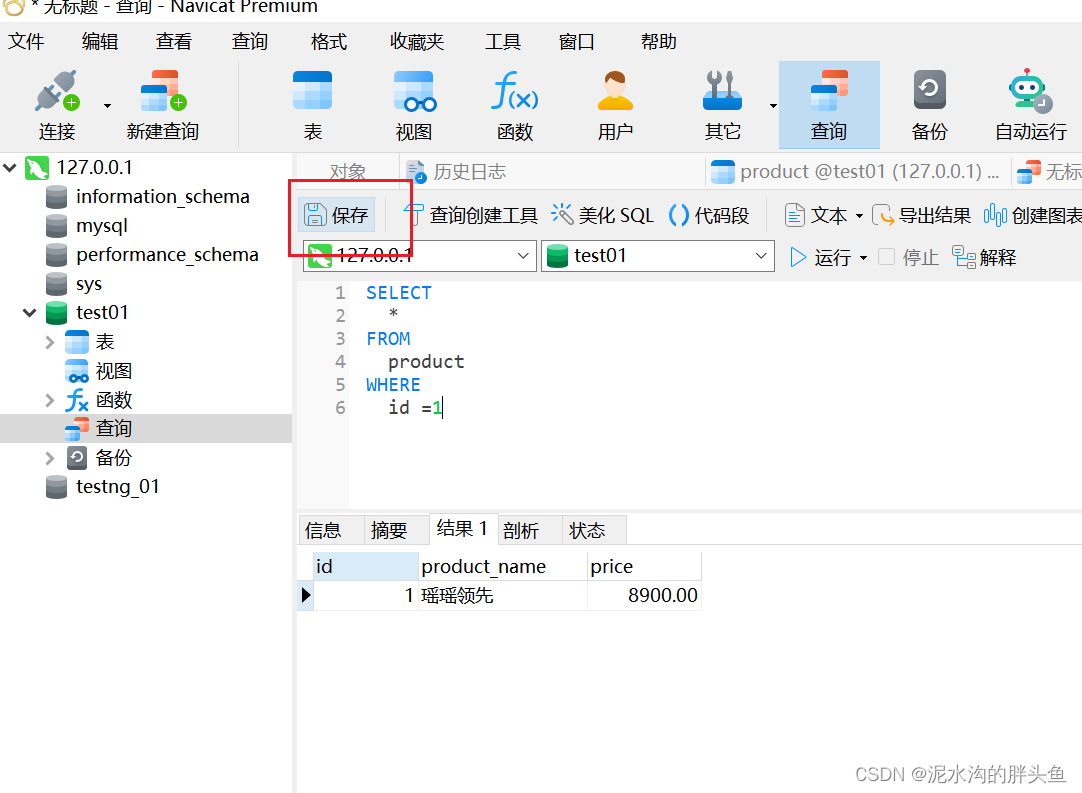Open the 用户 (Users) management icon
Image resolution: width=1082 pixels, height=793 pixels.
[x=614, y=103]
